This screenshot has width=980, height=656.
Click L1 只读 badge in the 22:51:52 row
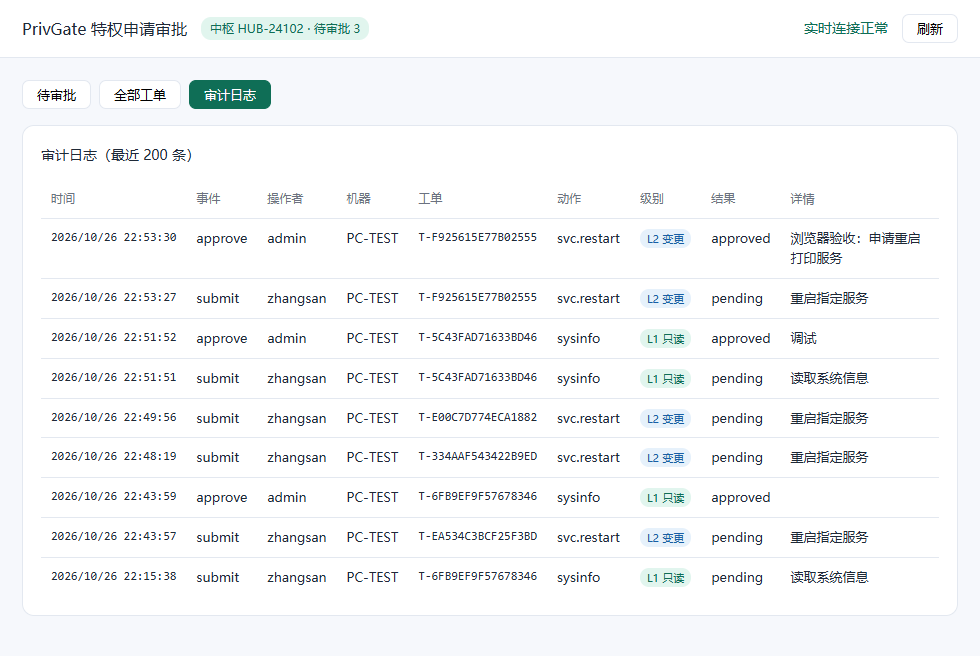[665, 339]
